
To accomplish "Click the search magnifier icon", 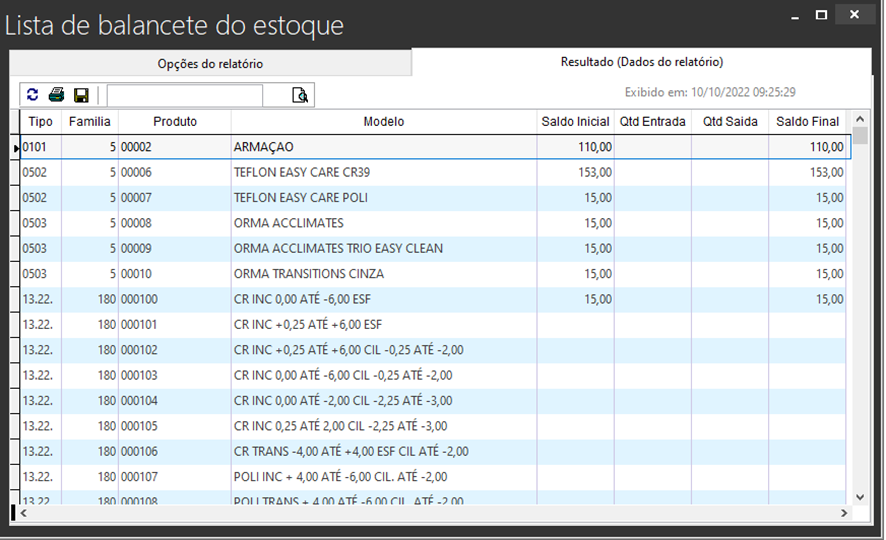I will click(x=299, y=95).
